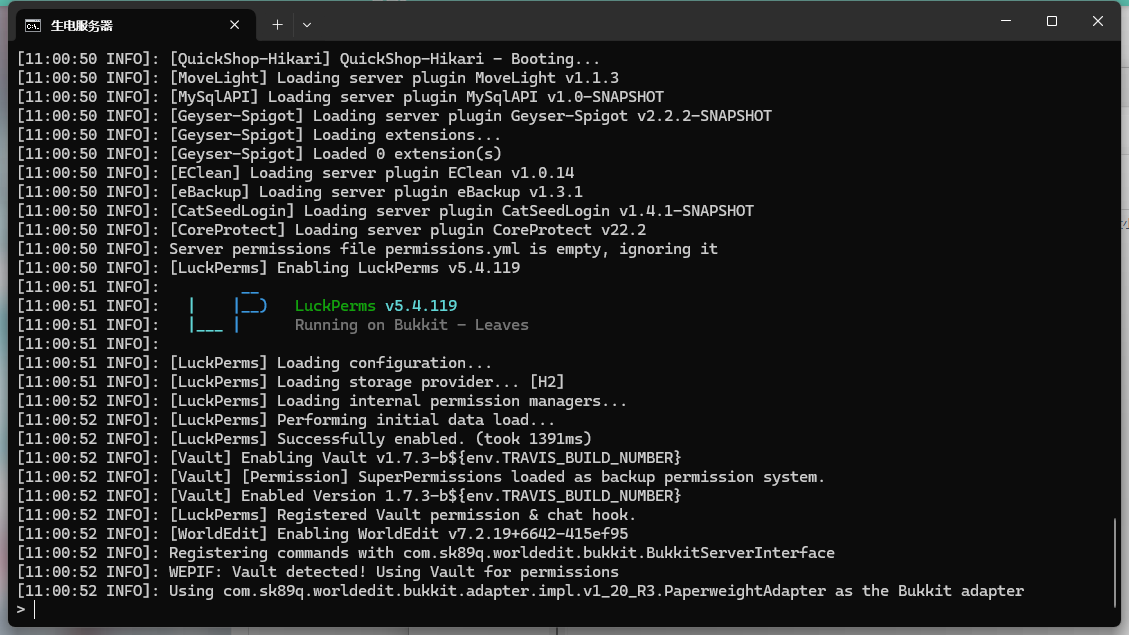
Task: Expand the new tab profile dropdown
Action: (x=307, y=24)
